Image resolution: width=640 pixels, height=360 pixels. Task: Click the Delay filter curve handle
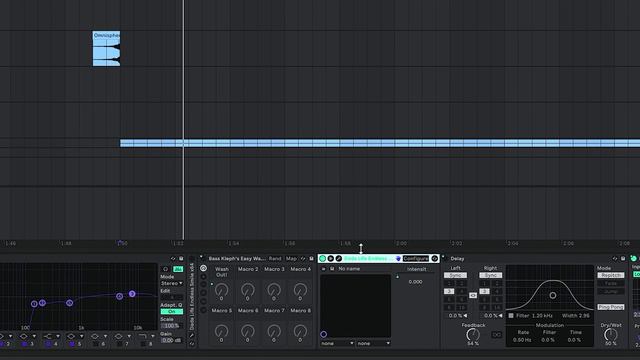pyautogui.click(x=553, y=295)
